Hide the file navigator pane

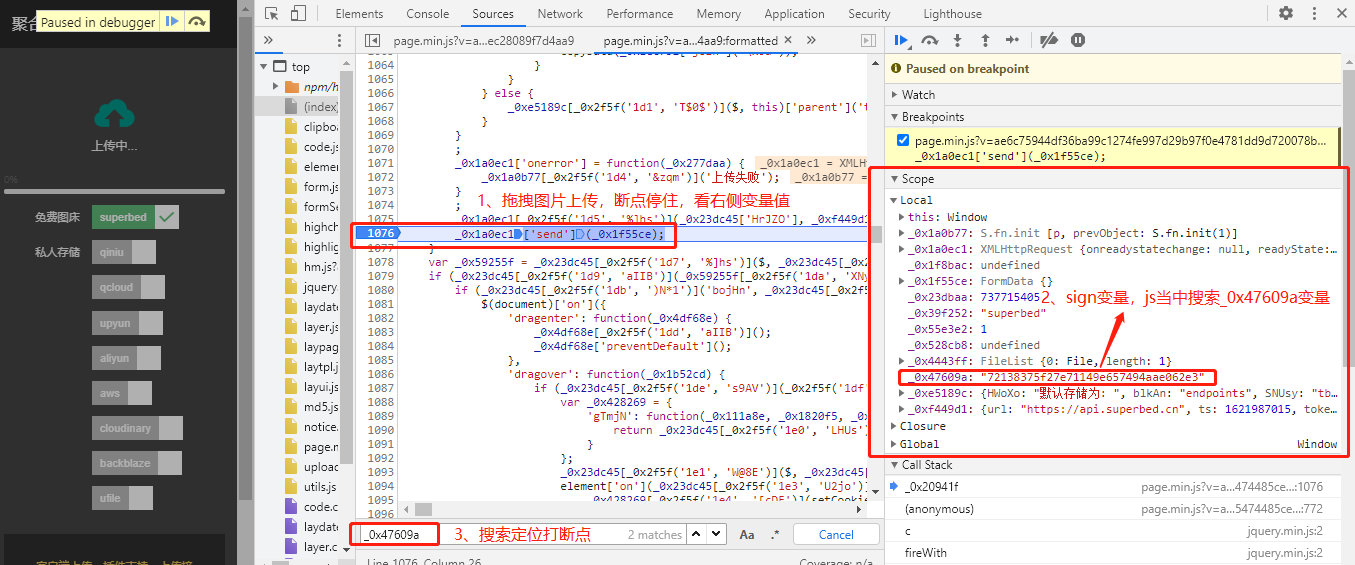pos(373,40)
